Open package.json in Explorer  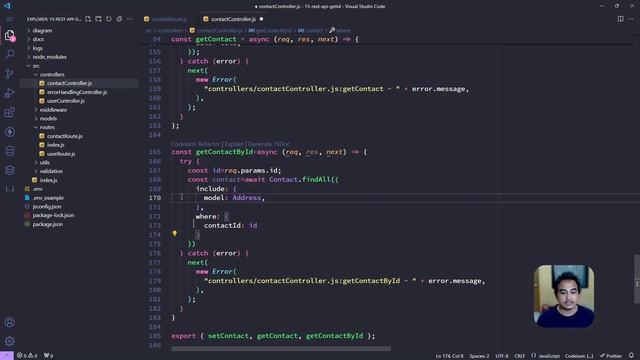48,224
